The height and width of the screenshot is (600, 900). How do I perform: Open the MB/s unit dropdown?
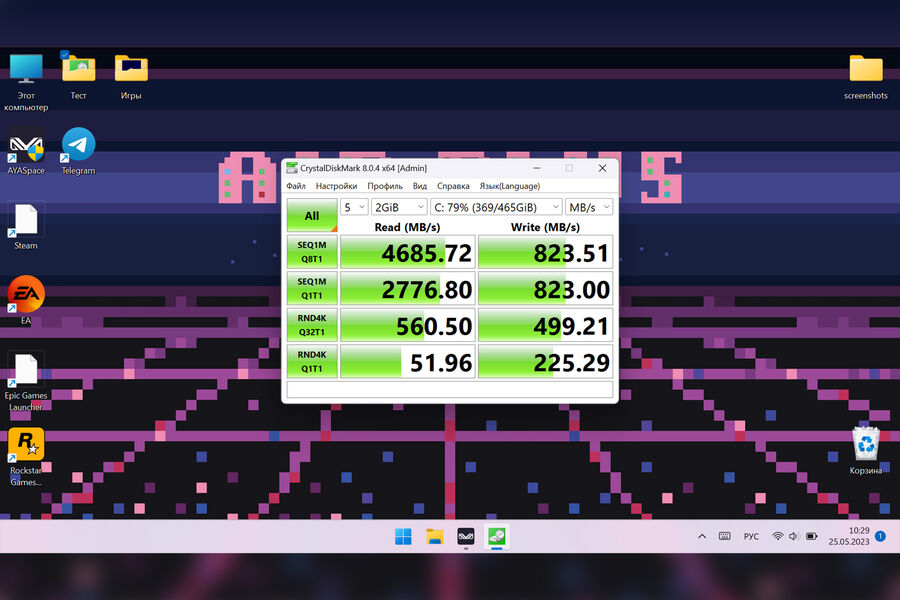[589, 207]
